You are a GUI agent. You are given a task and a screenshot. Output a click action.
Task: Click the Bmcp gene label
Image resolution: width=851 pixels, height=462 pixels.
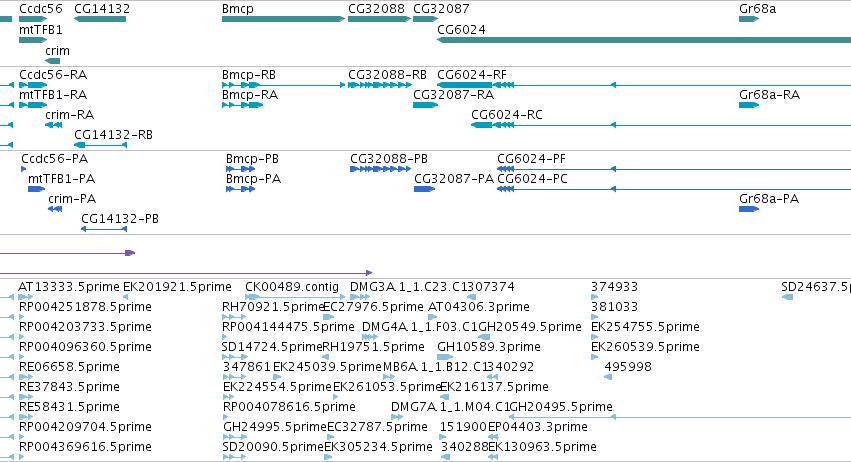pyautogui.click(x=238, y=9)
